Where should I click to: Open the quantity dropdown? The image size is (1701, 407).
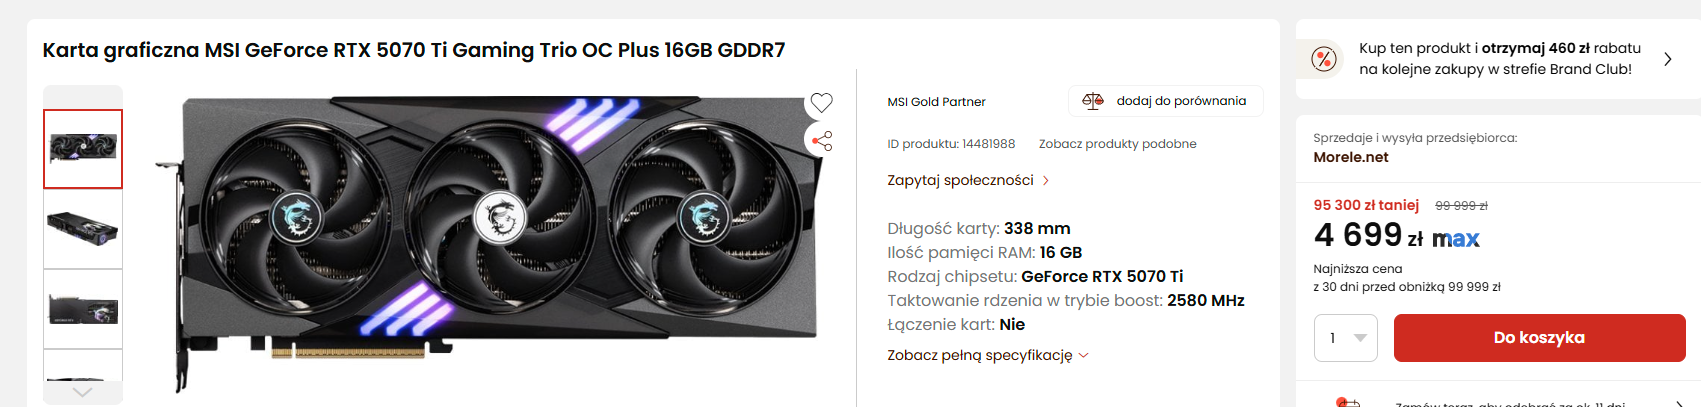pos(1346,338)
